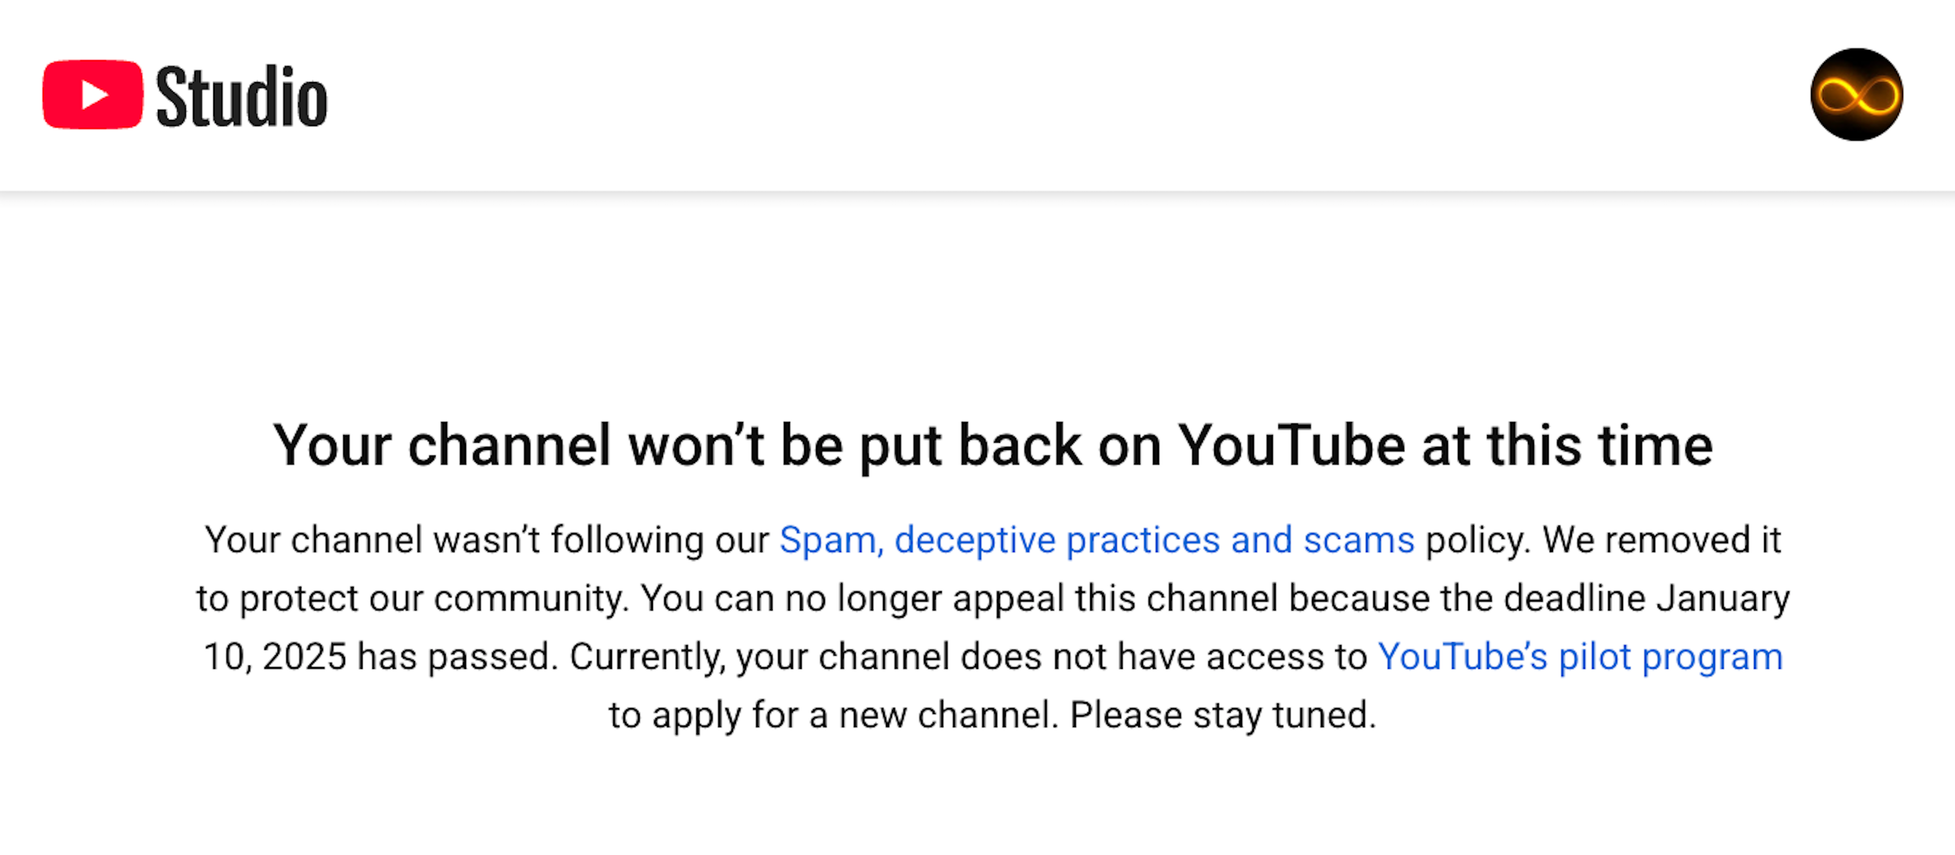Click the empty header area between logo and avatar
Viewport: 1955px width, 855px height.
point(1000,95)
